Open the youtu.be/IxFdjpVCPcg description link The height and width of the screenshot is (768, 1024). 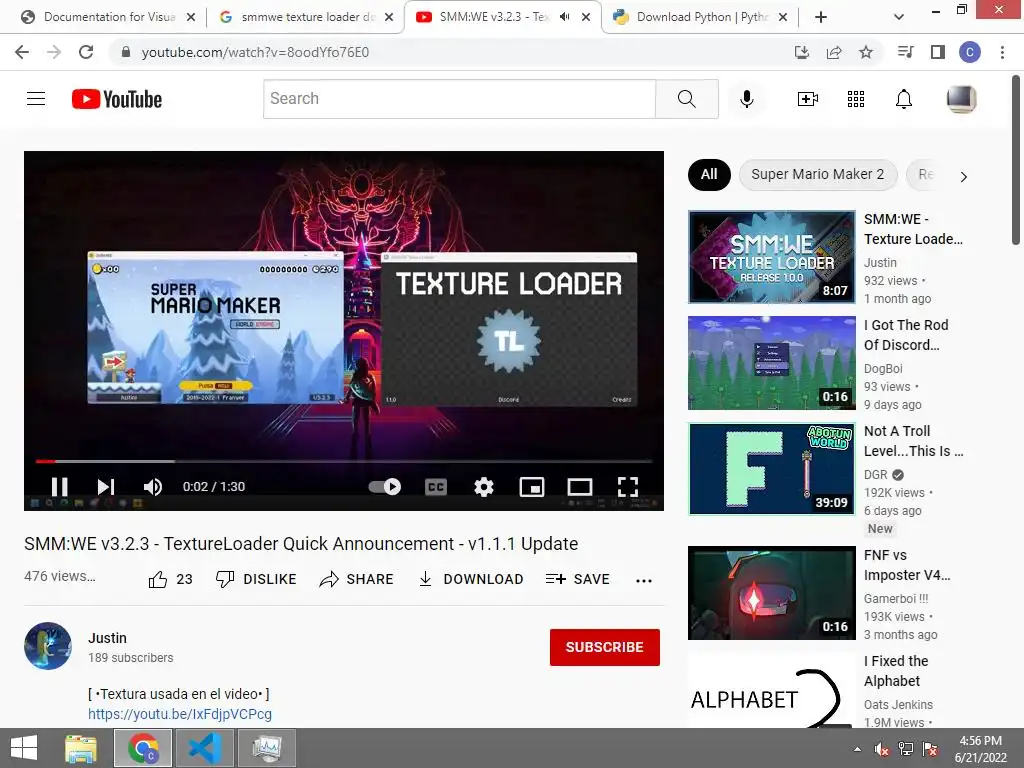[x=180, y=714]
